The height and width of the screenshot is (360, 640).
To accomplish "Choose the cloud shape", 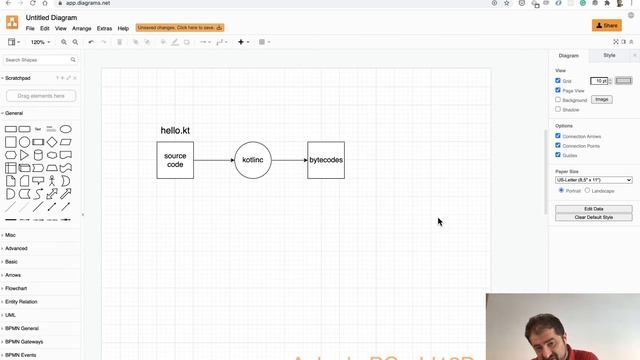I will coord(52,155).
